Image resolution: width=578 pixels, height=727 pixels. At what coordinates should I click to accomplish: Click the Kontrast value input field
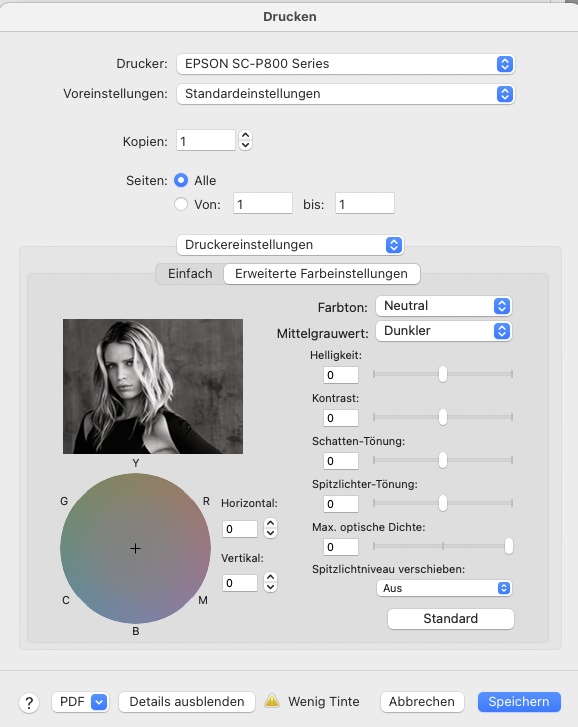(341, 418)
